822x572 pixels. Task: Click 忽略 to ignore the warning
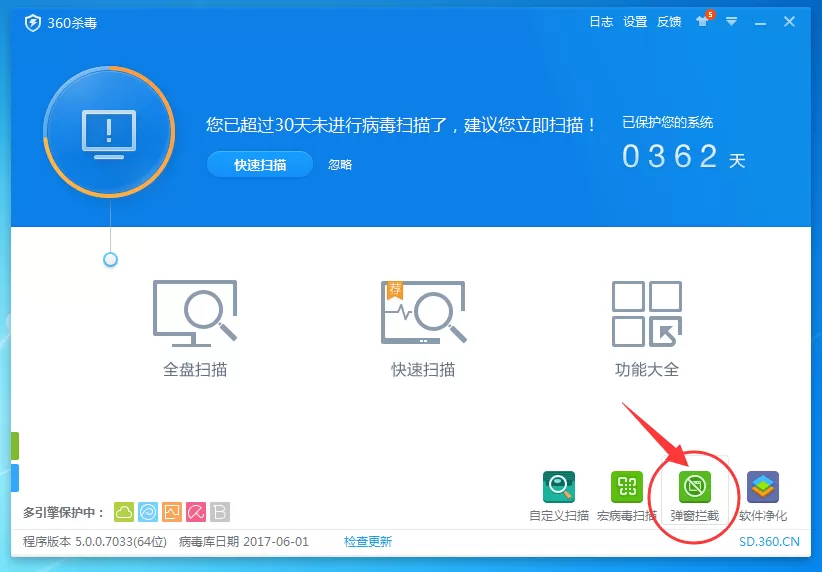[340, 165]
